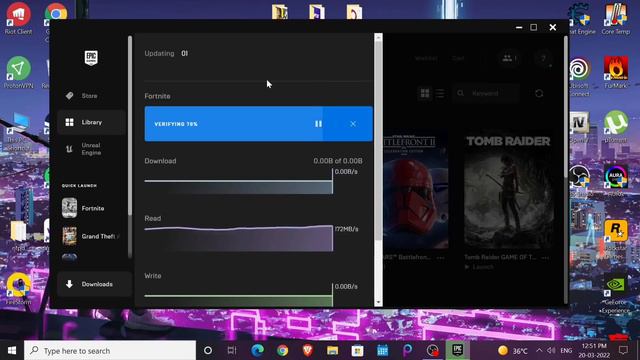Open FurMark desktop shortcut
Viewport: 640px width, 360px height.
point(616,73)
